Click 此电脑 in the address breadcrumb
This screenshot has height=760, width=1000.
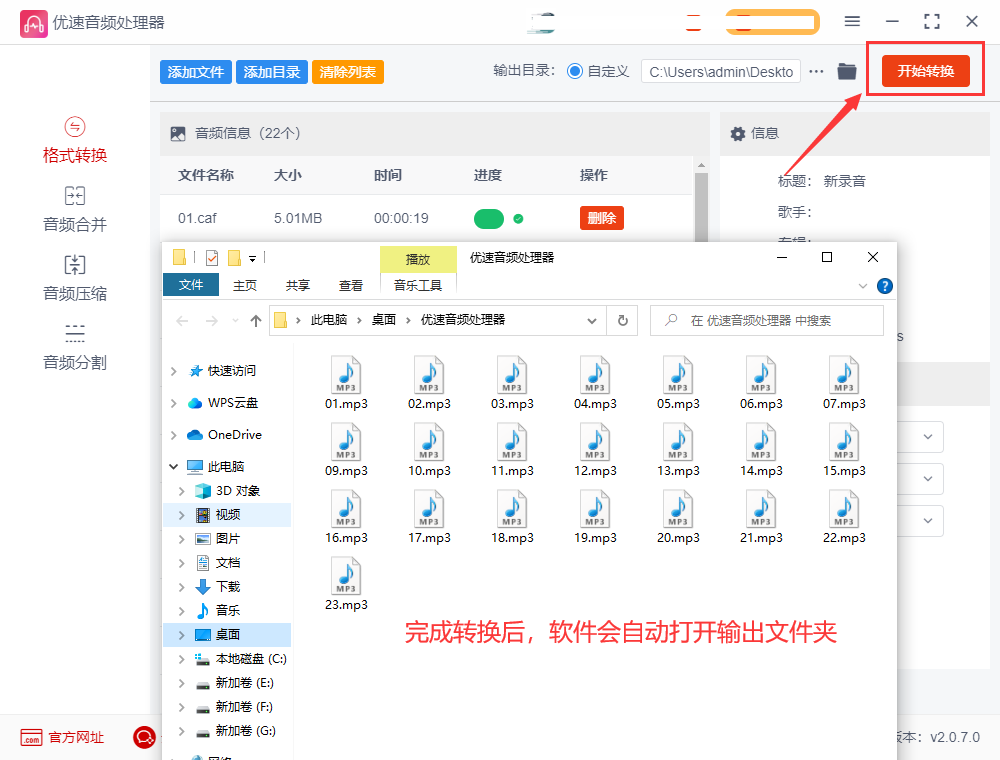click(x=328, y=320)
